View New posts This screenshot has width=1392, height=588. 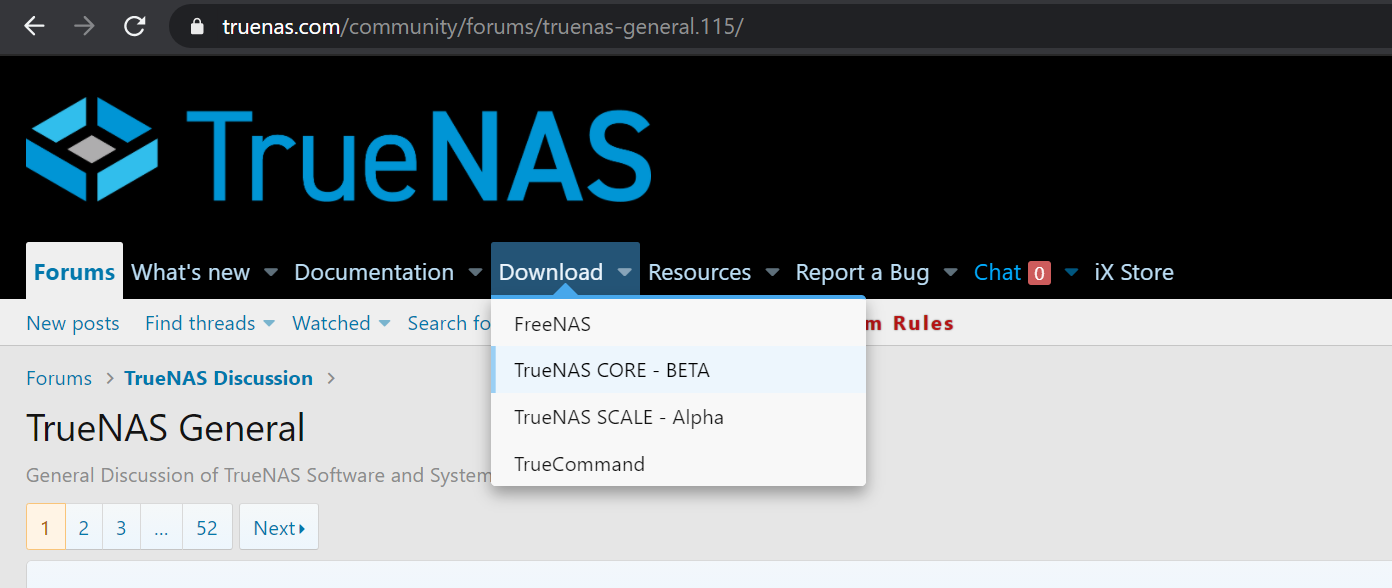[x=73, y=323]
